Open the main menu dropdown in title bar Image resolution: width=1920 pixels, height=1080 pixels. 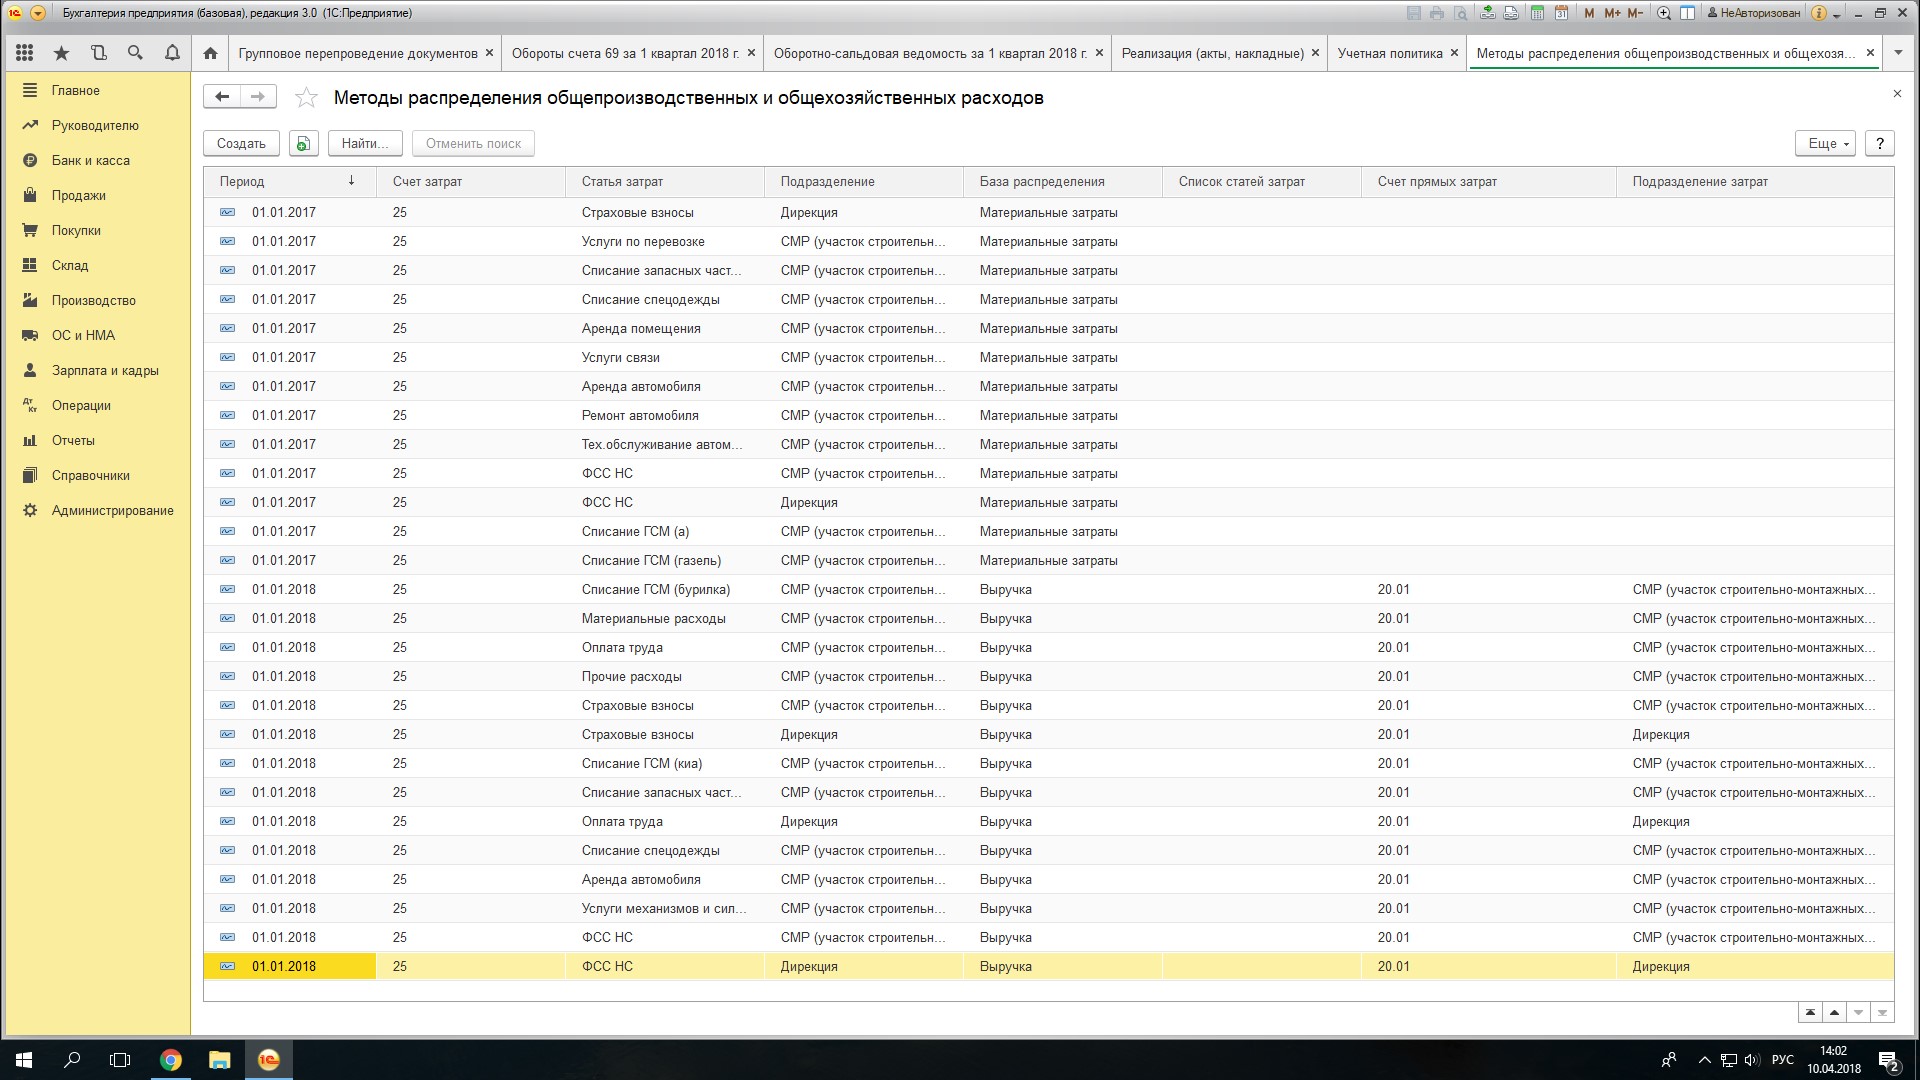pos(38,13)
